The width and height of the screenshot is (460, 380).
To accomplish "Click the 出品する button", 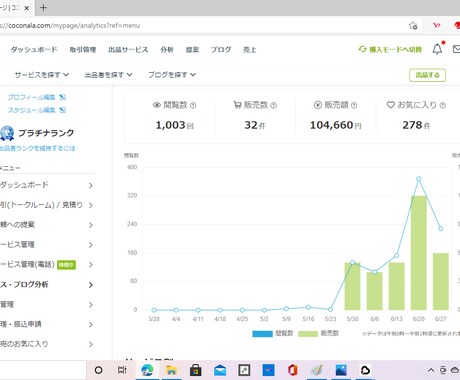I will click(427, 75).
